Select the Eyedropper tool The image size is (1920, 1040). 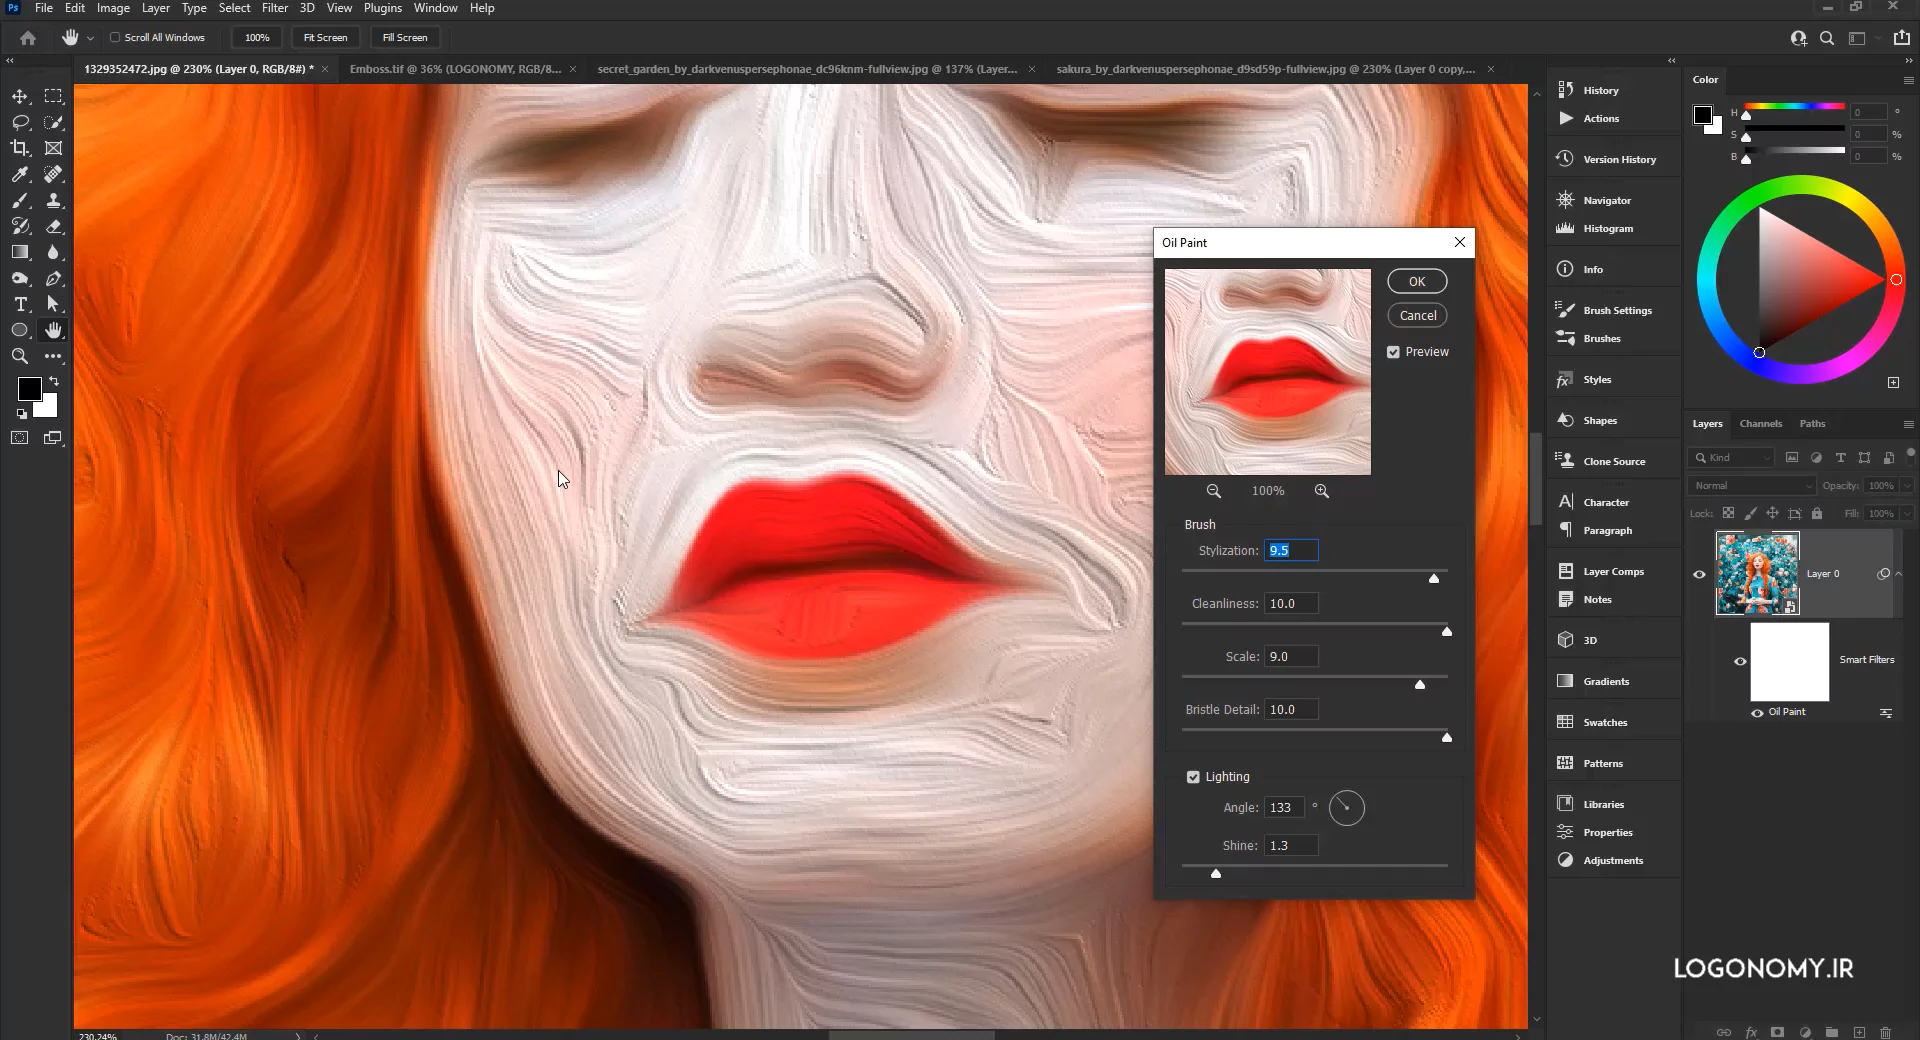coord(20,174)
